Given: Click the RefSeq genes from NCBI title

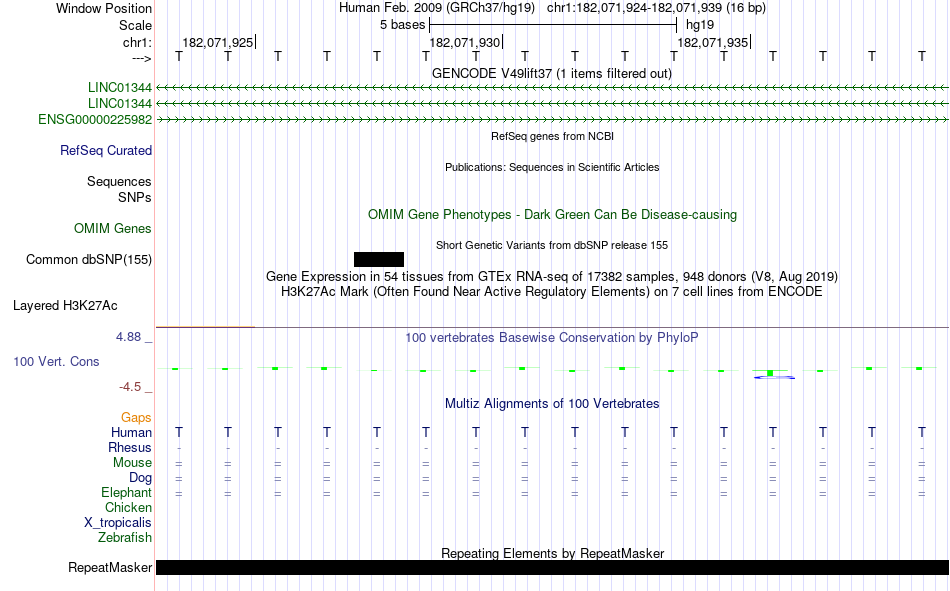Looking at the screenshot, I should tap(552, 136).
